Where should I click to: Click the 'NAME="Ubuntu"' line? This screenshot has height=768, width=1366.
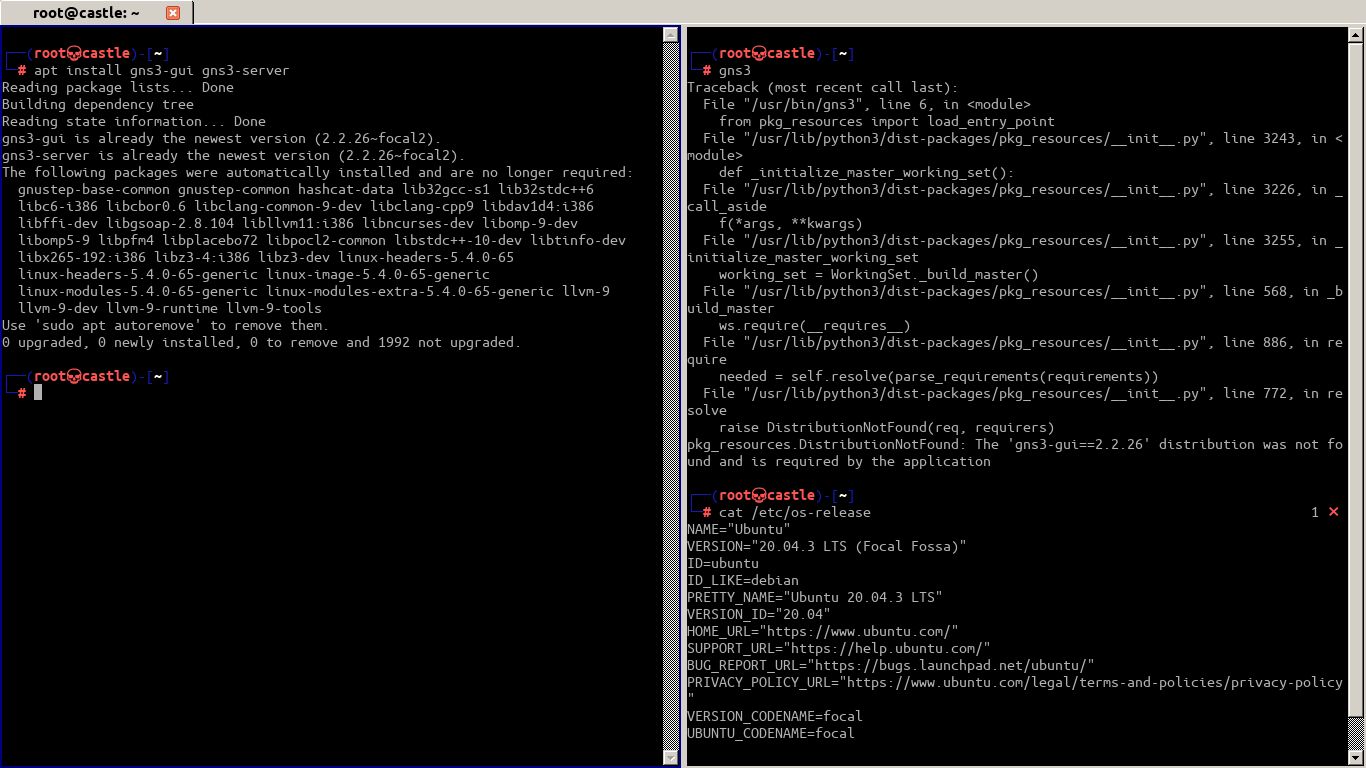coord(739,529)
